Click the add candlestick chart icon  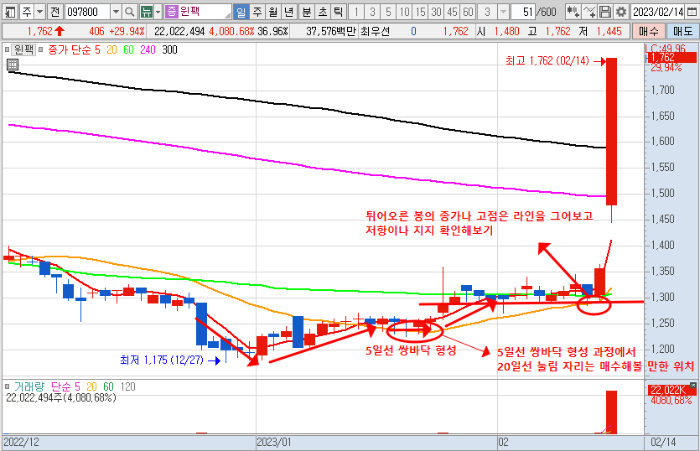pyautogui.click(x=573, y=12)
